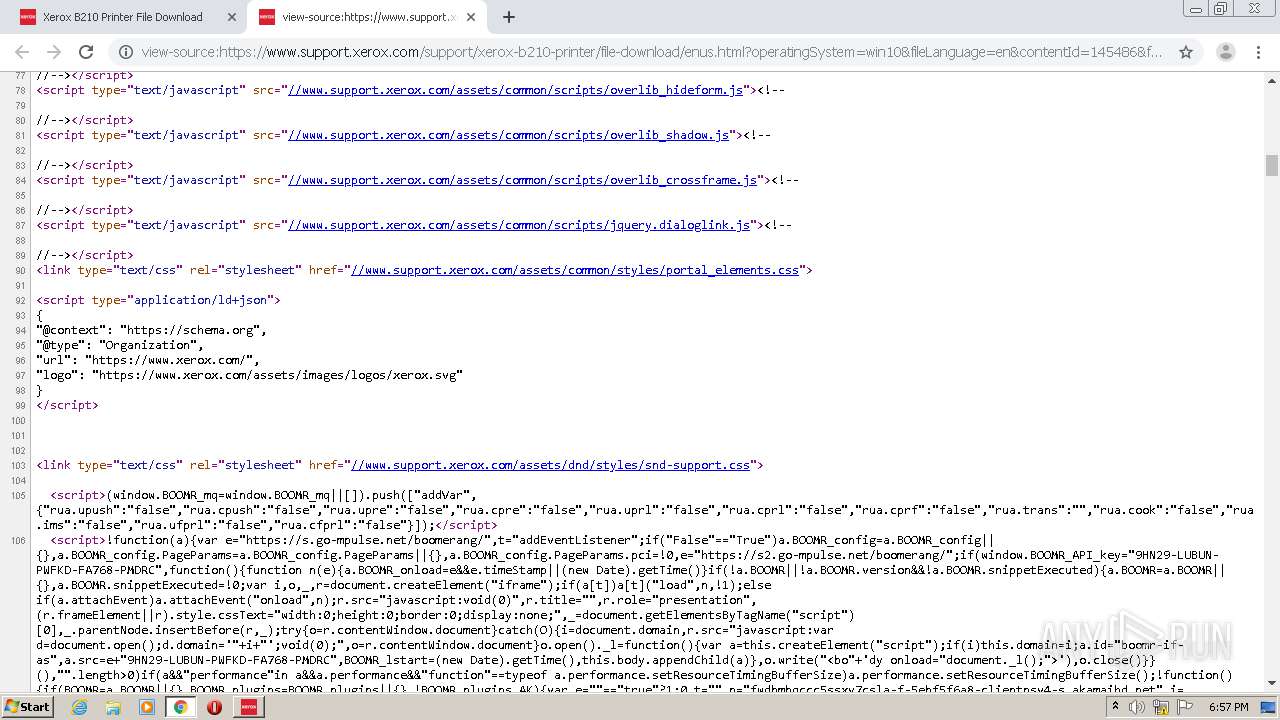Viewport: 1280px width, 720px height.
Task: Open the Chrome three-dot menu
Action: tap(1258, 52)
